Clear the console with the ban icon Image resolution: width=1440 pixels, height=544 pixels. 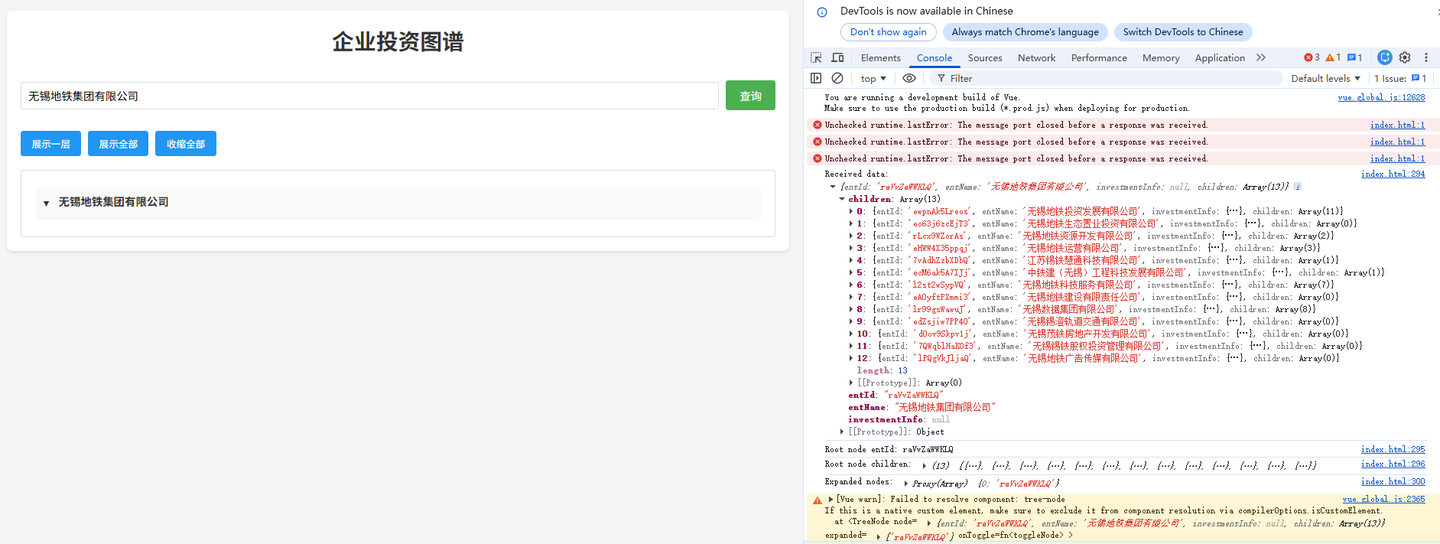[x=838, y=78]
